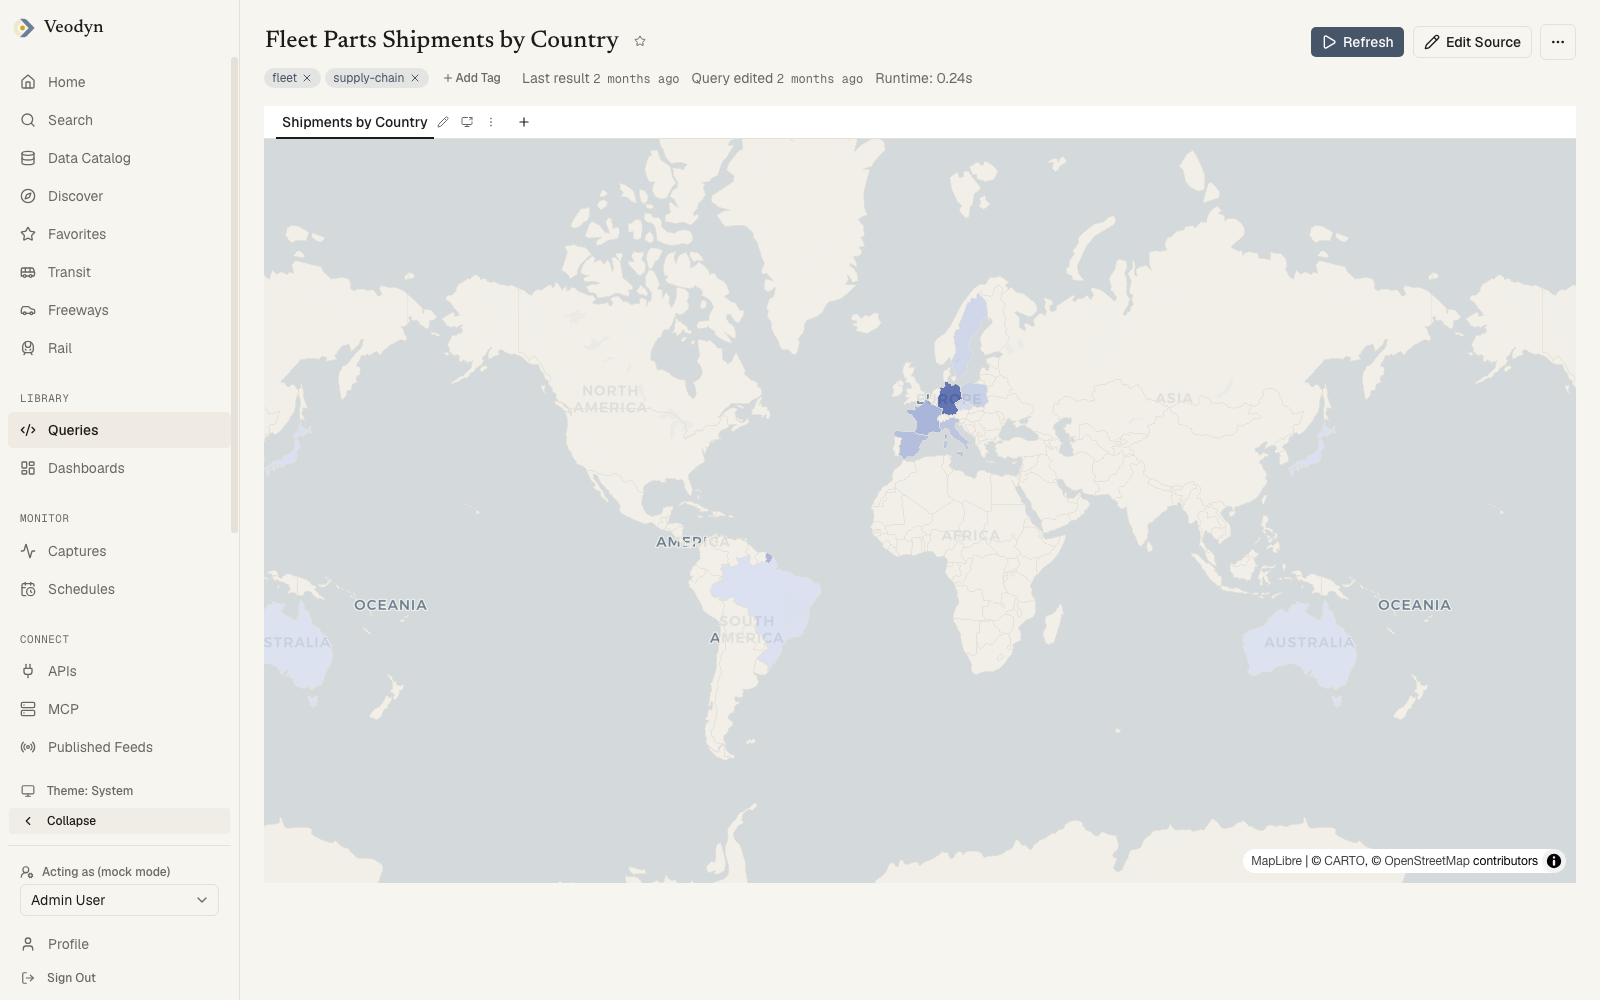Open Schedules under Monitor
This screenshot has width=1600, height=1000.
tap(119, 589)
